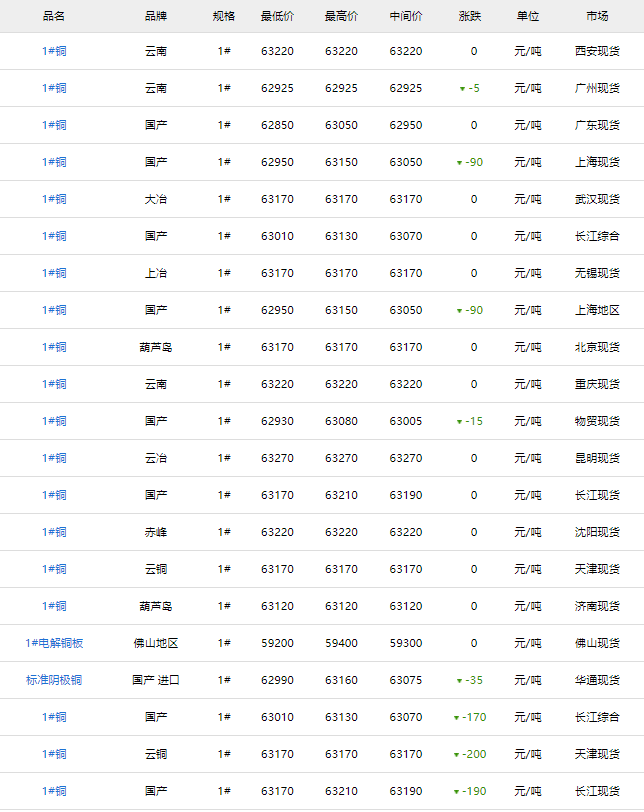The height and width of the screenshot is (812, 644).
Task: Click the down arrow beside -200
Action: pyautogui.click(x=456, y=755)
